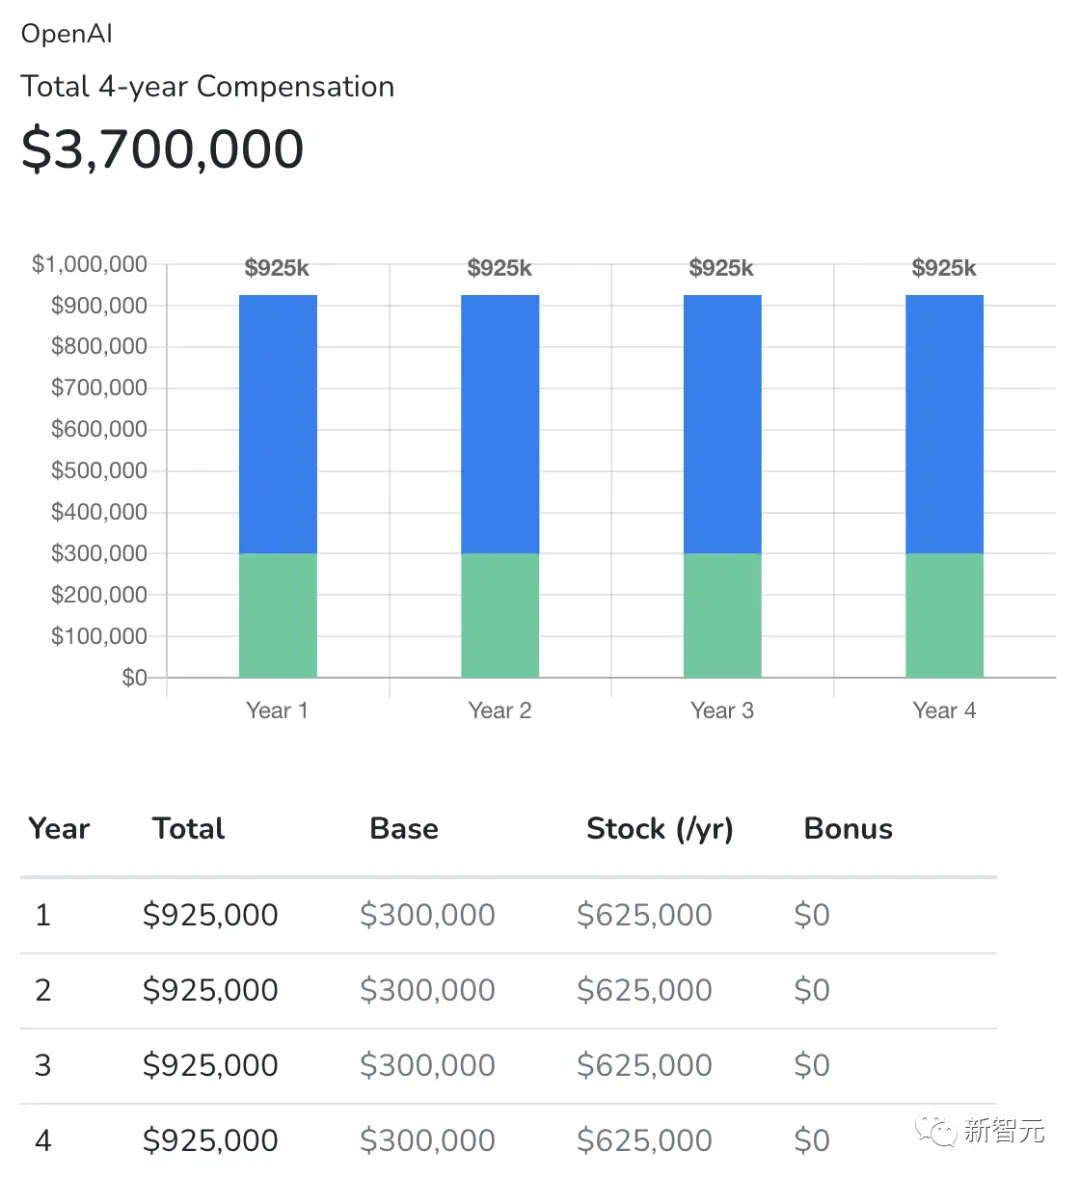Sort by the Total column header
Viewport: 1080px width, 1178px height.
point(189,828)
